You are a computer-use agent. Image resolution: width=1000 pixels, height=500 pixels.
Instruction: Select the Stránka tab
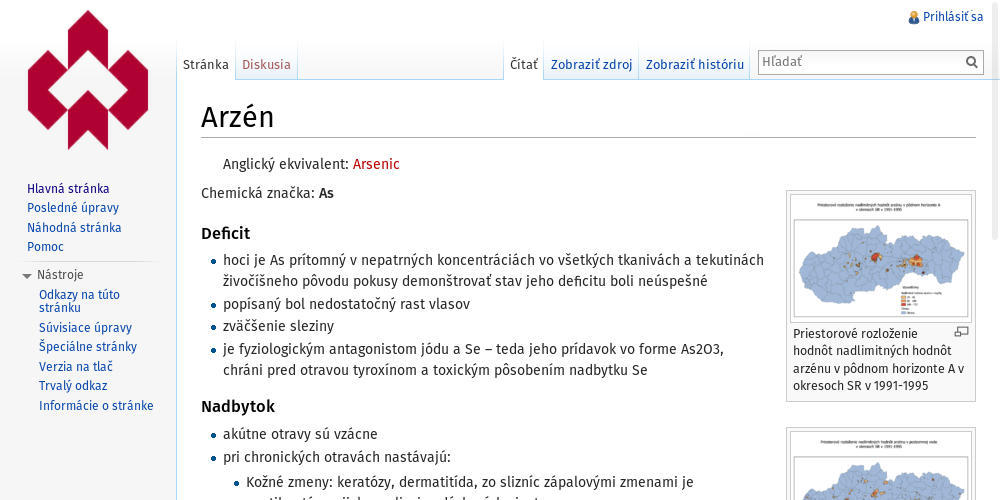[206, 64]
